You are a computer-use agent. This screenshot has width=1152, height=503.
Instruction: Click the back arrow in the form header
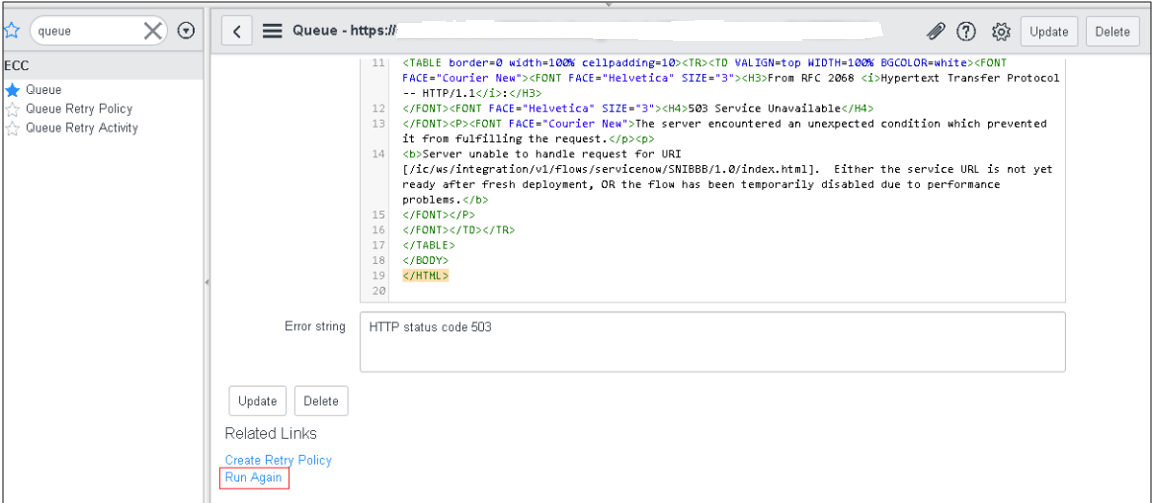pos(237,31)
